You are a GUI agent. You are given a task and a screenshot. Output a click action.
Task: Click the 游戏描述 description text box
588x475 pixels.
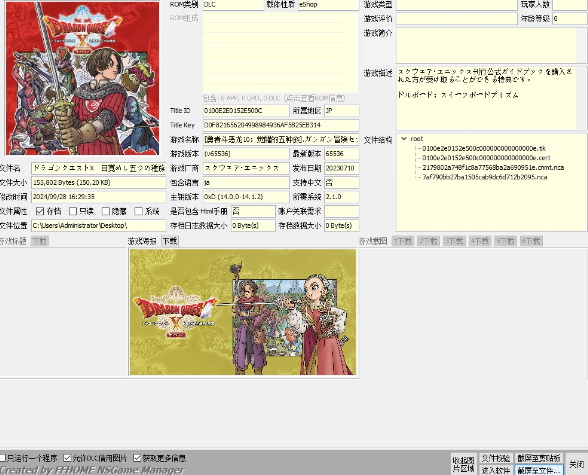[x=491, y=98]
